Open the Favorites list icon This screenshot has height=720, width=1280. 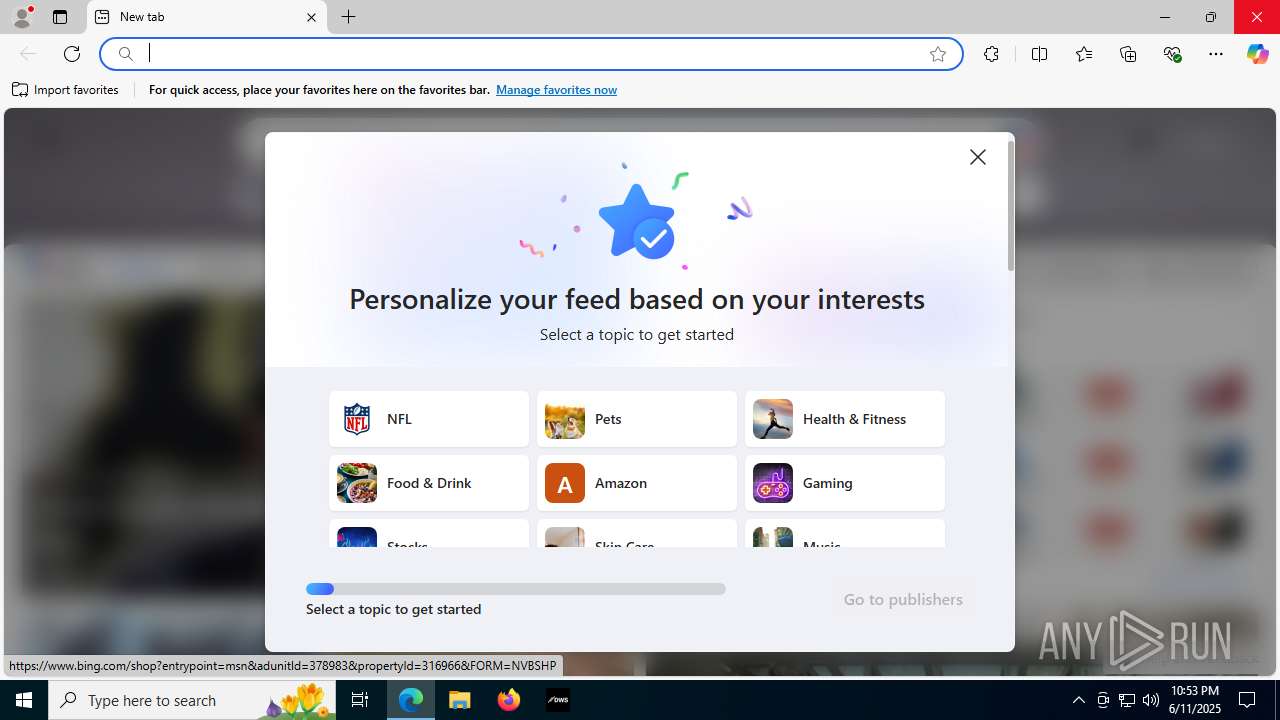tap(1084, 54)
